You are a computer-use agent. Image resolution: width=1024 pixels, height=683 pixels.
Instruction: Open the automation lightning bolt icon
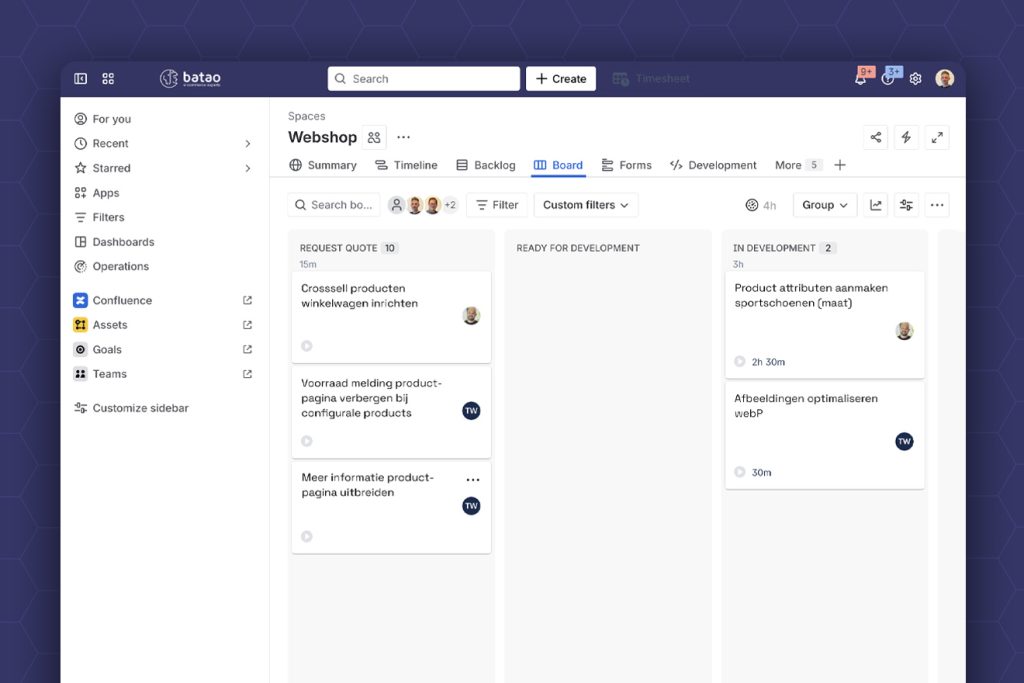click(906, 138)
